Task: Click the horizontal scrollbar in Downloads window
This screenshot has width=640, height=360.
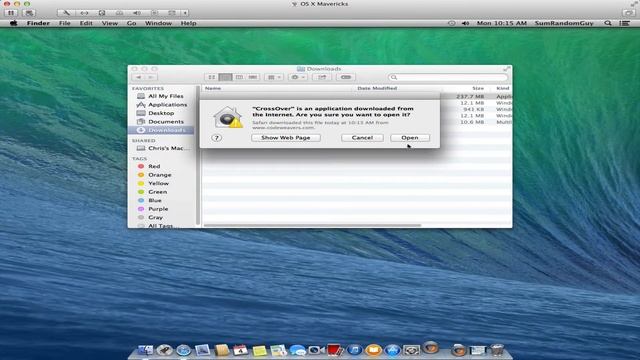Action: point(312,225)
